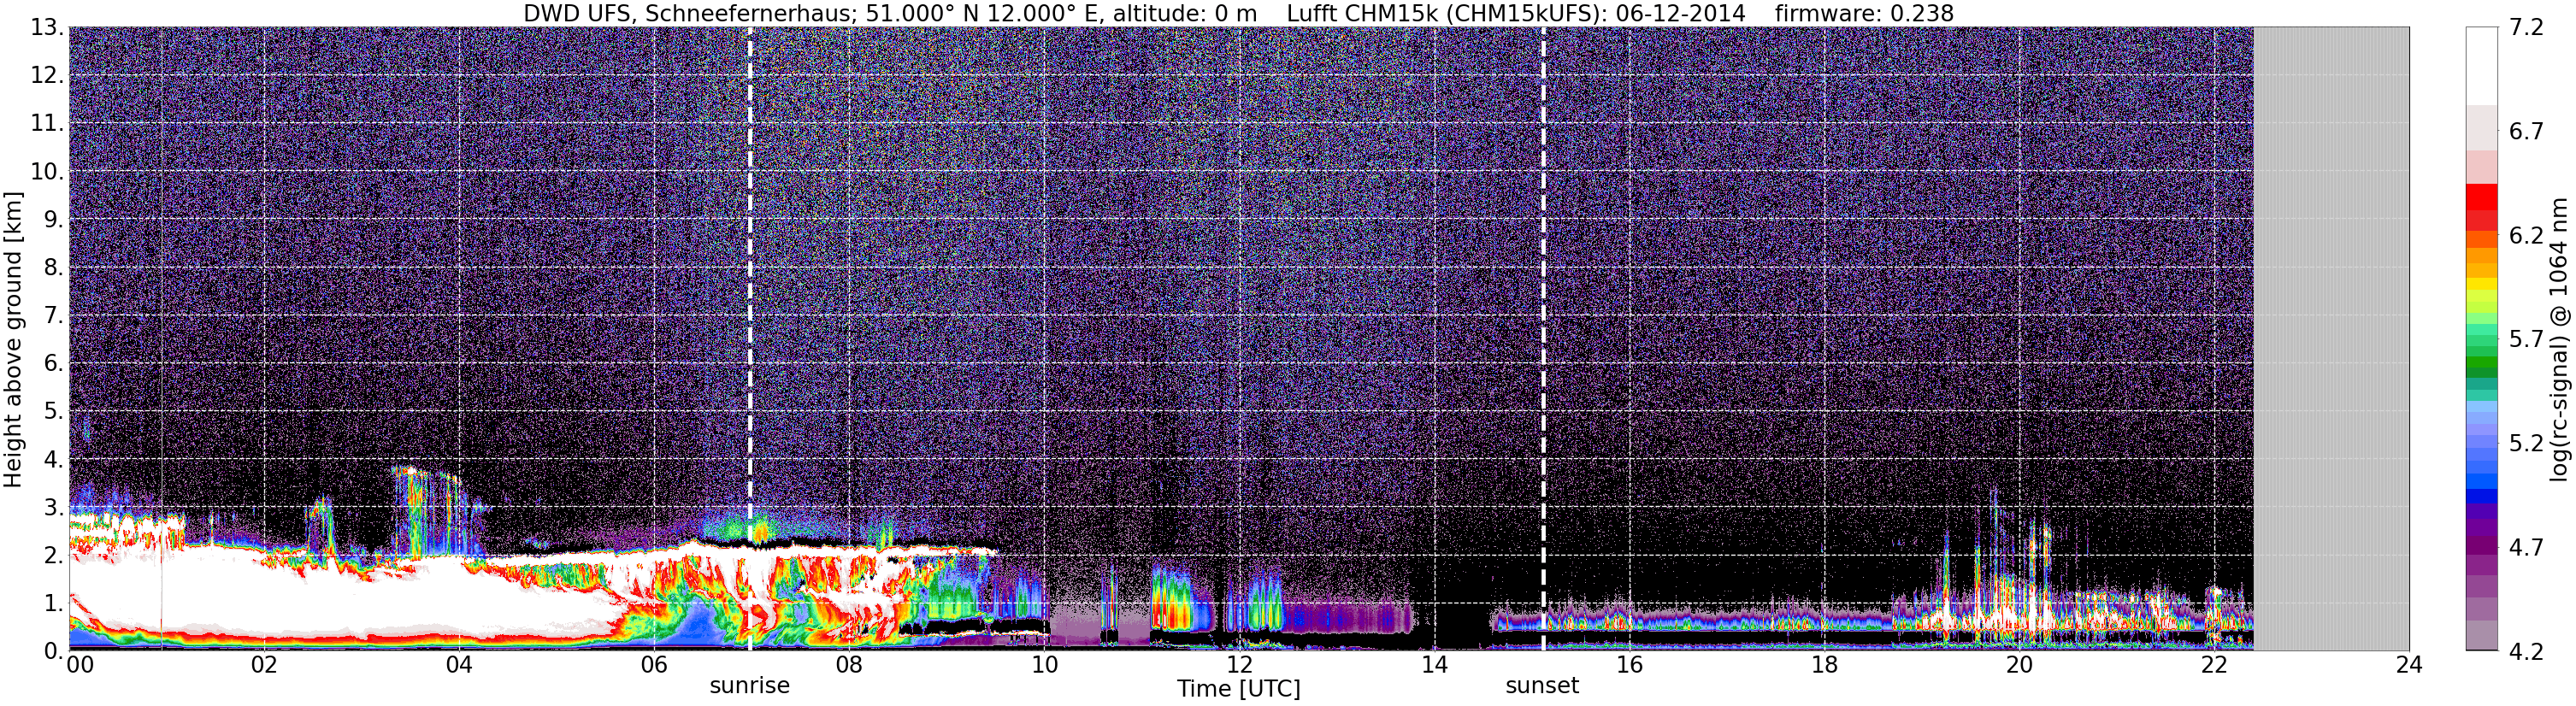This screenshot has width=2576, height=706.
Task: Click the colorbar tick label '5.2'
Action: (2526, 444)
